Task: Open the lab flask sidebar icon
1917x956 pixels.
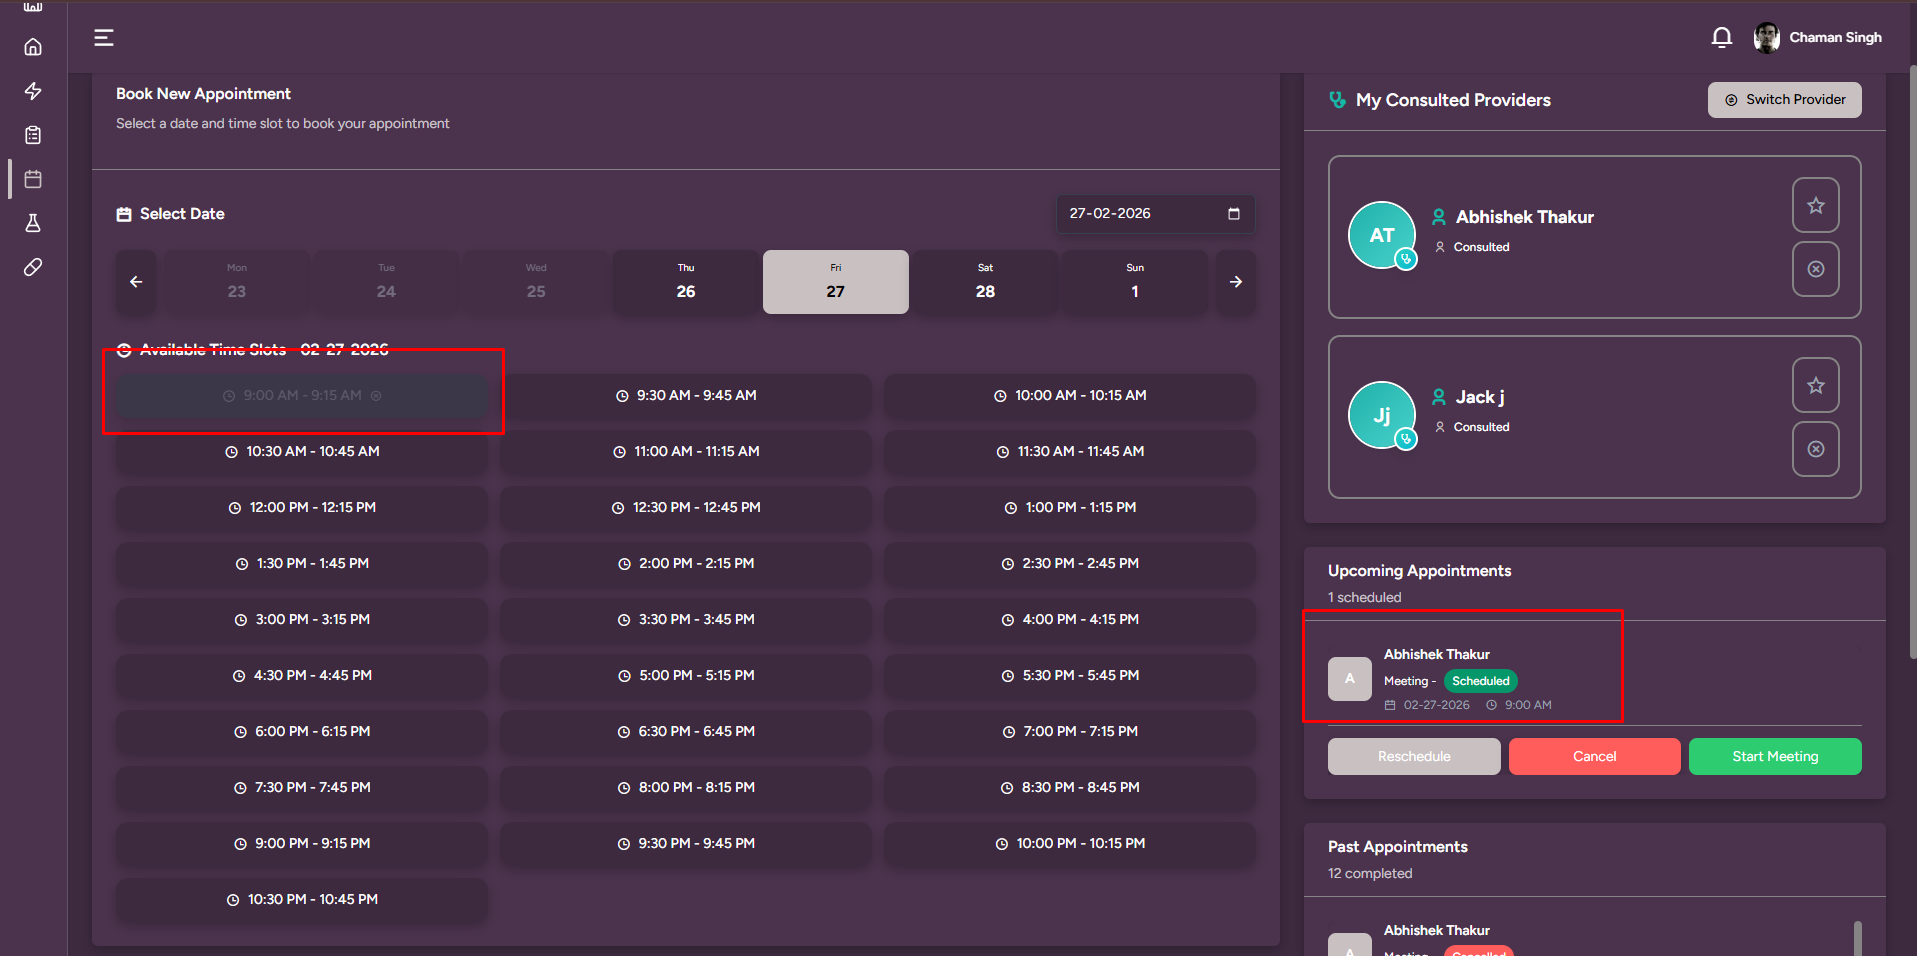Action: coord(33,223)
